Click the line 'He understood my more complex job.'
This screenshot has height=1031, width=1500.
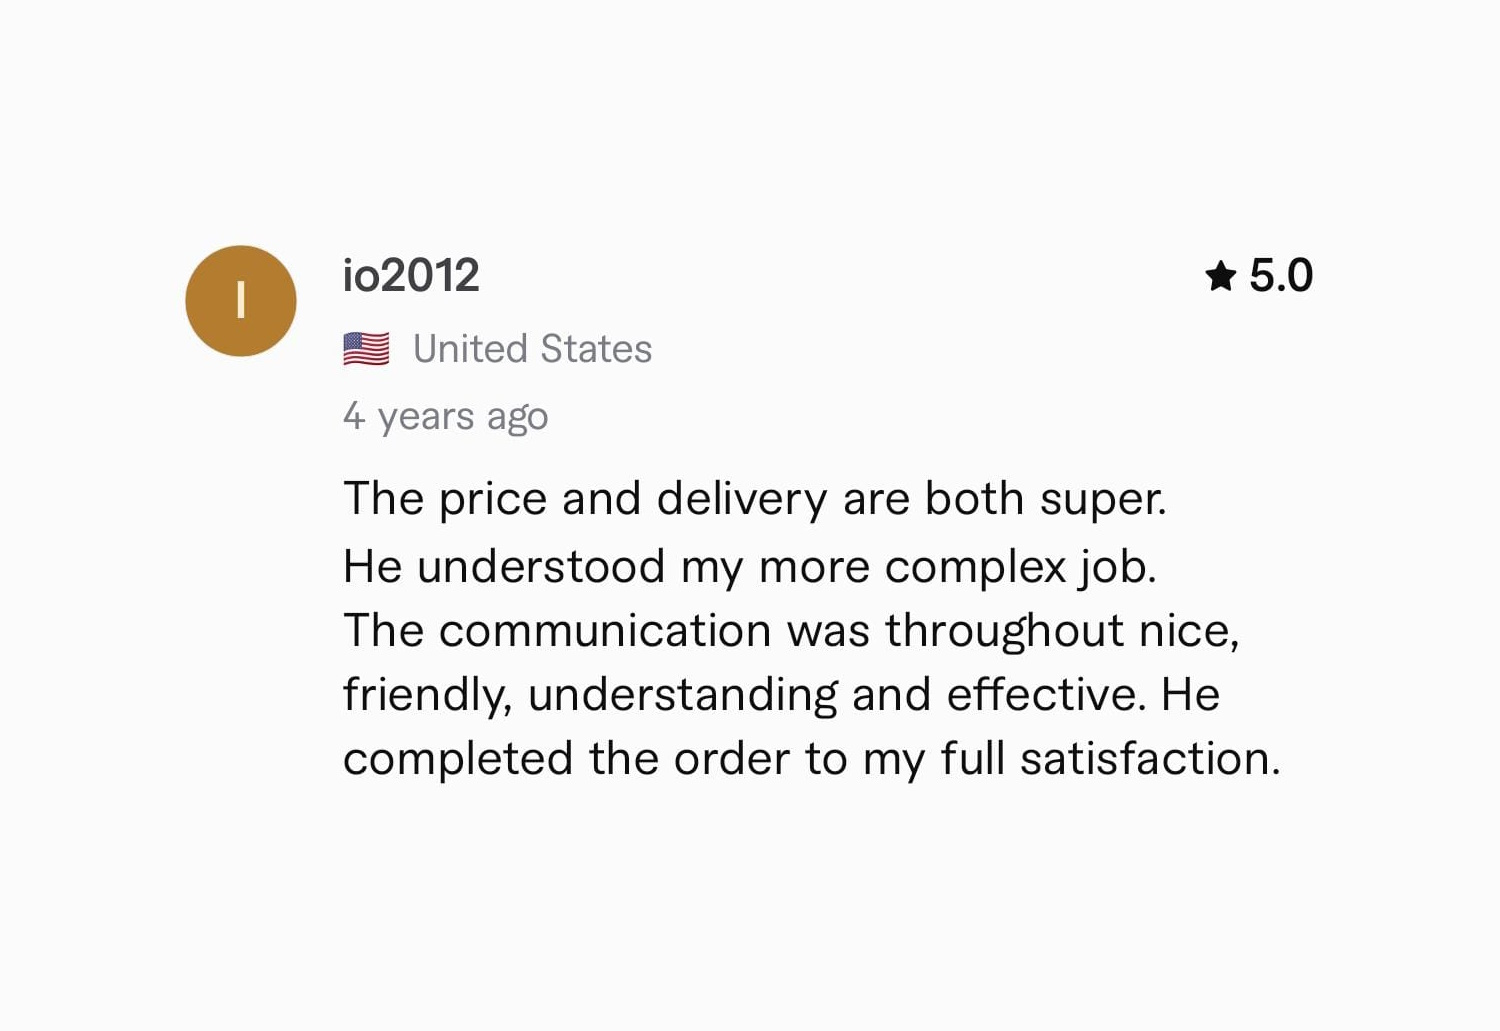click(x=750, y=567)
